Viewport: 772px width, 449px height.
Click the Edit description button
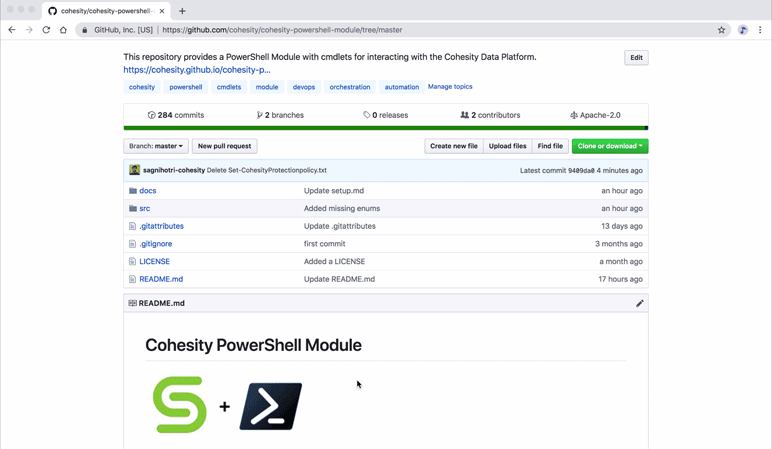pyautogui.click(x=636, y=58)
